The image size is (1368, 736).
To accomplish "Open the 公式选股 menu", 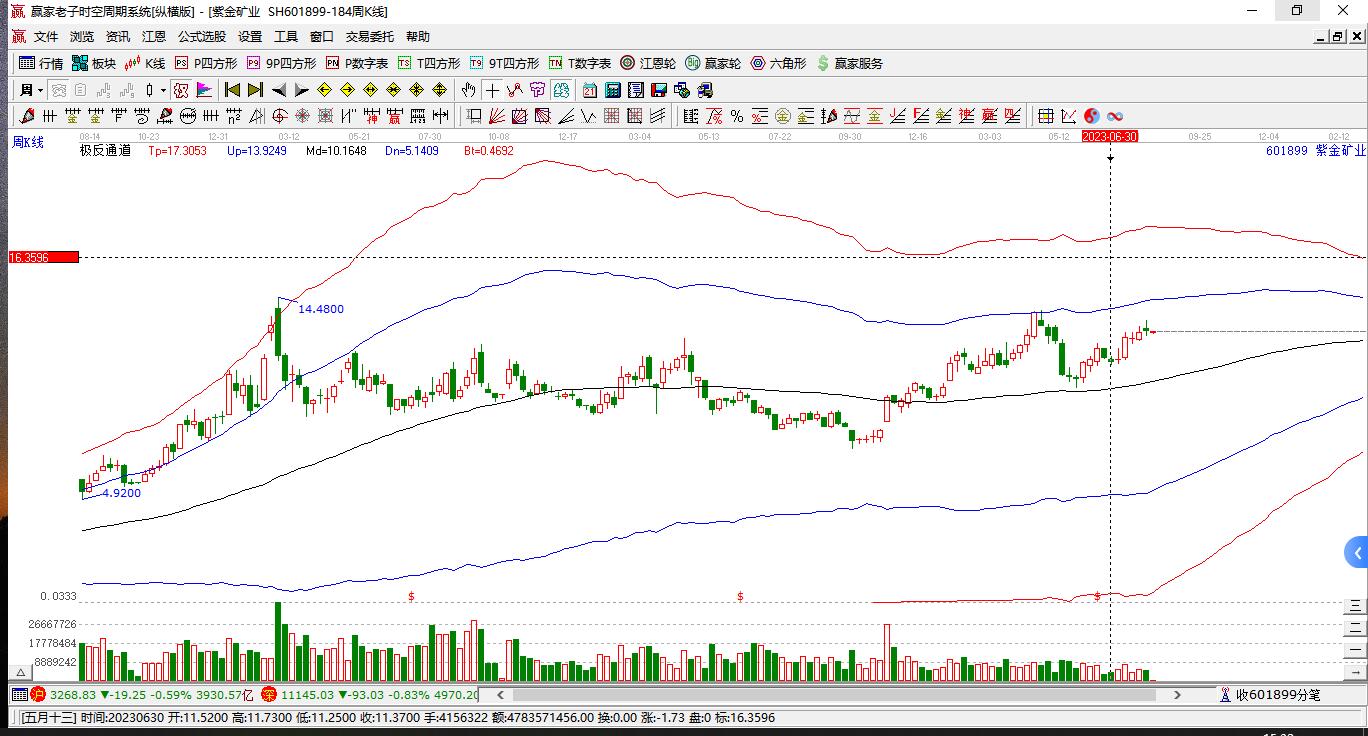I will (202, 37).
